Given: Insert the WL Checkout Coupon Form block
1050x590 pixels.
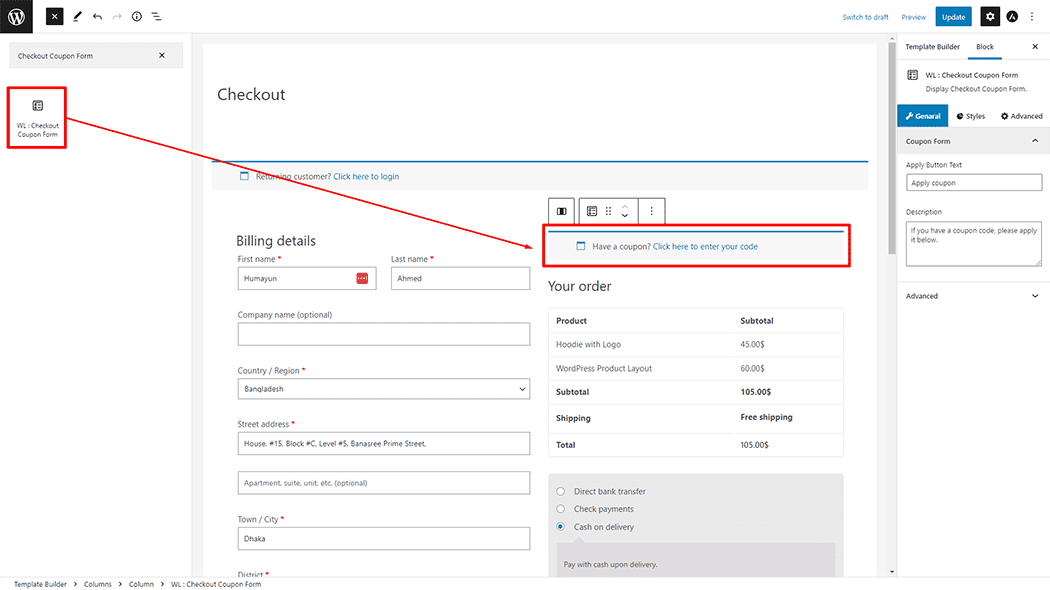Looking at the screenshot, I should tap(37, 118).
